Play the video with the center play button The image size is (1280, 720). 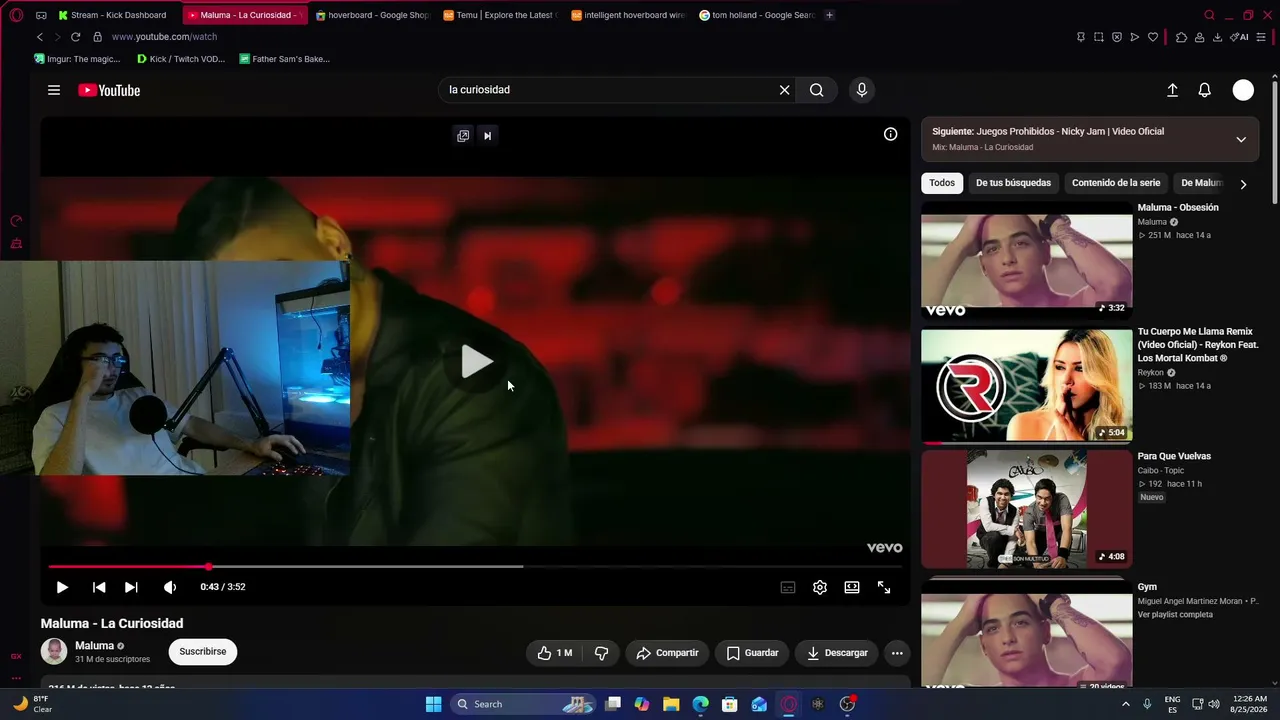477,361
